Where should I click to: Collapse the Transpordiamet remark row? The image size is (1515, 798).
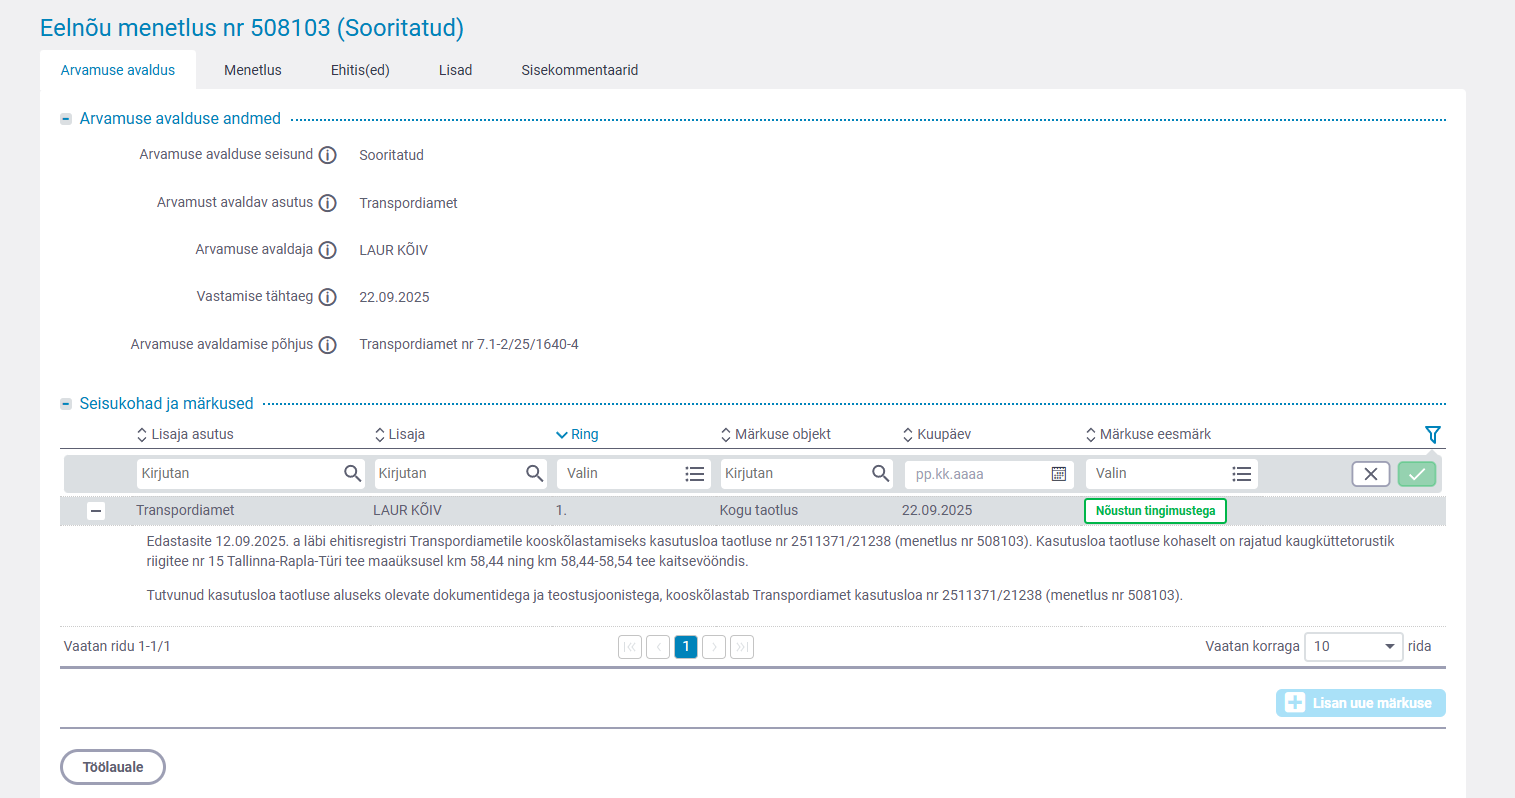coord(96,511)
